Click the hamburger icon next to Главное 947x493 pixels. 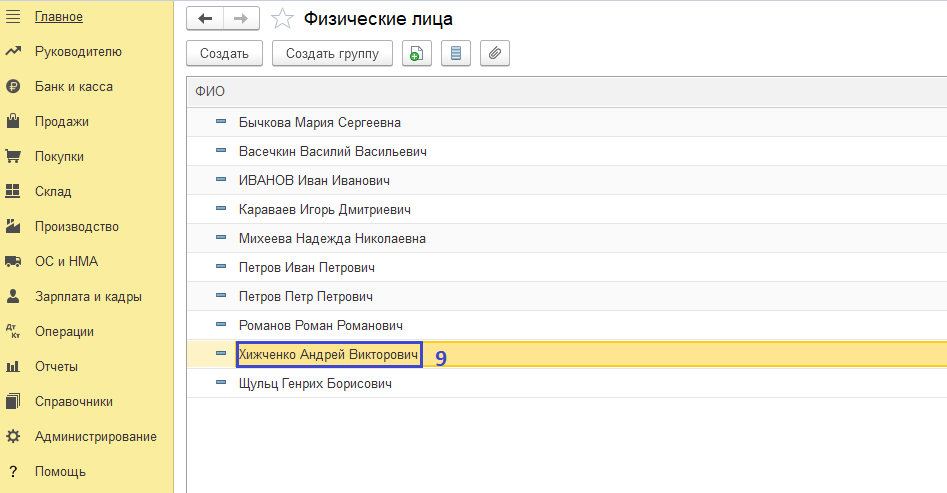[14, 16]
